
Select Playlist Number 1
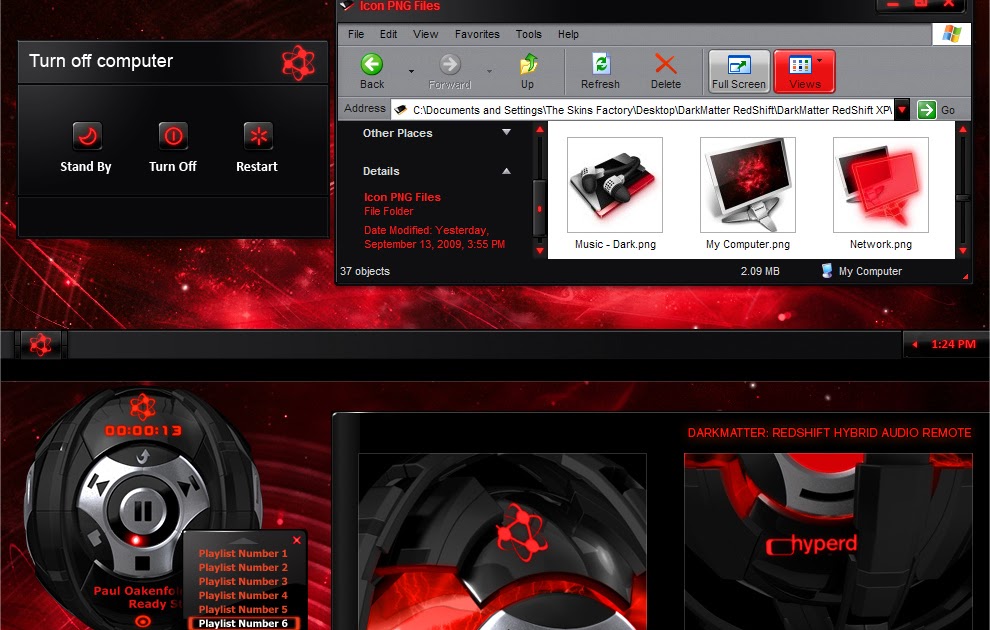click(x=243, y=554)
